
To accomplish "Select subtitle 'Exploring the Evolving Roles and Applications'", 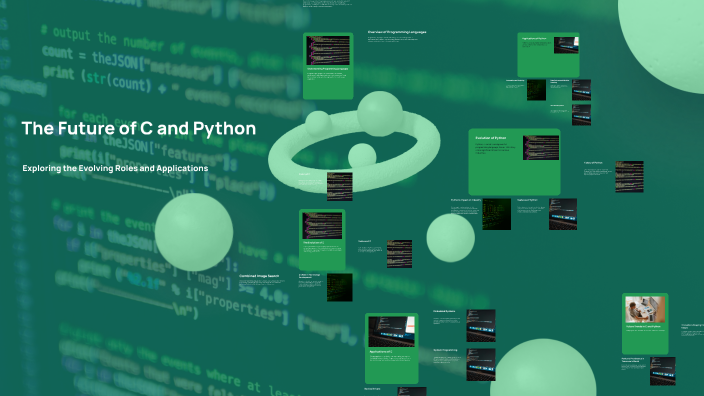I will 115,168.
